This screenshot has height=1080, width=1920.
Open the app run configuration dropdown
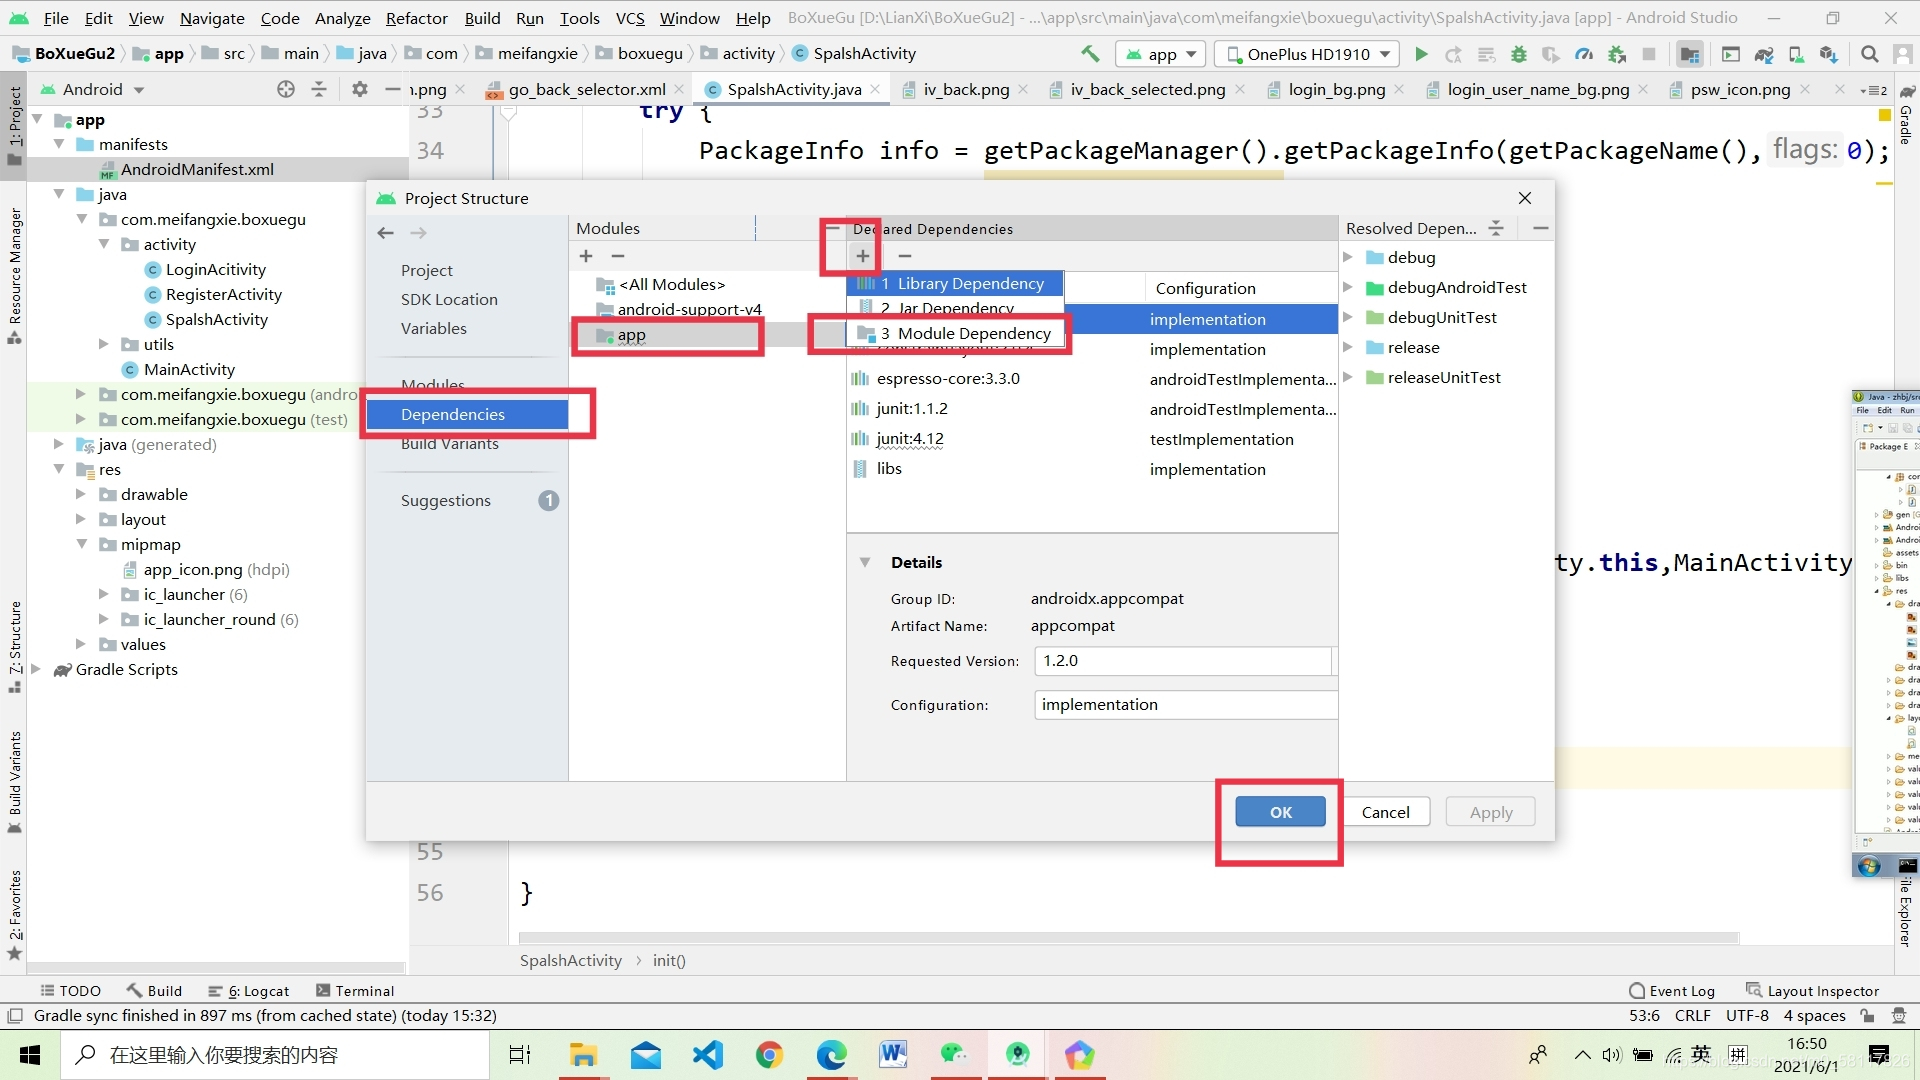pos(1160,54)
